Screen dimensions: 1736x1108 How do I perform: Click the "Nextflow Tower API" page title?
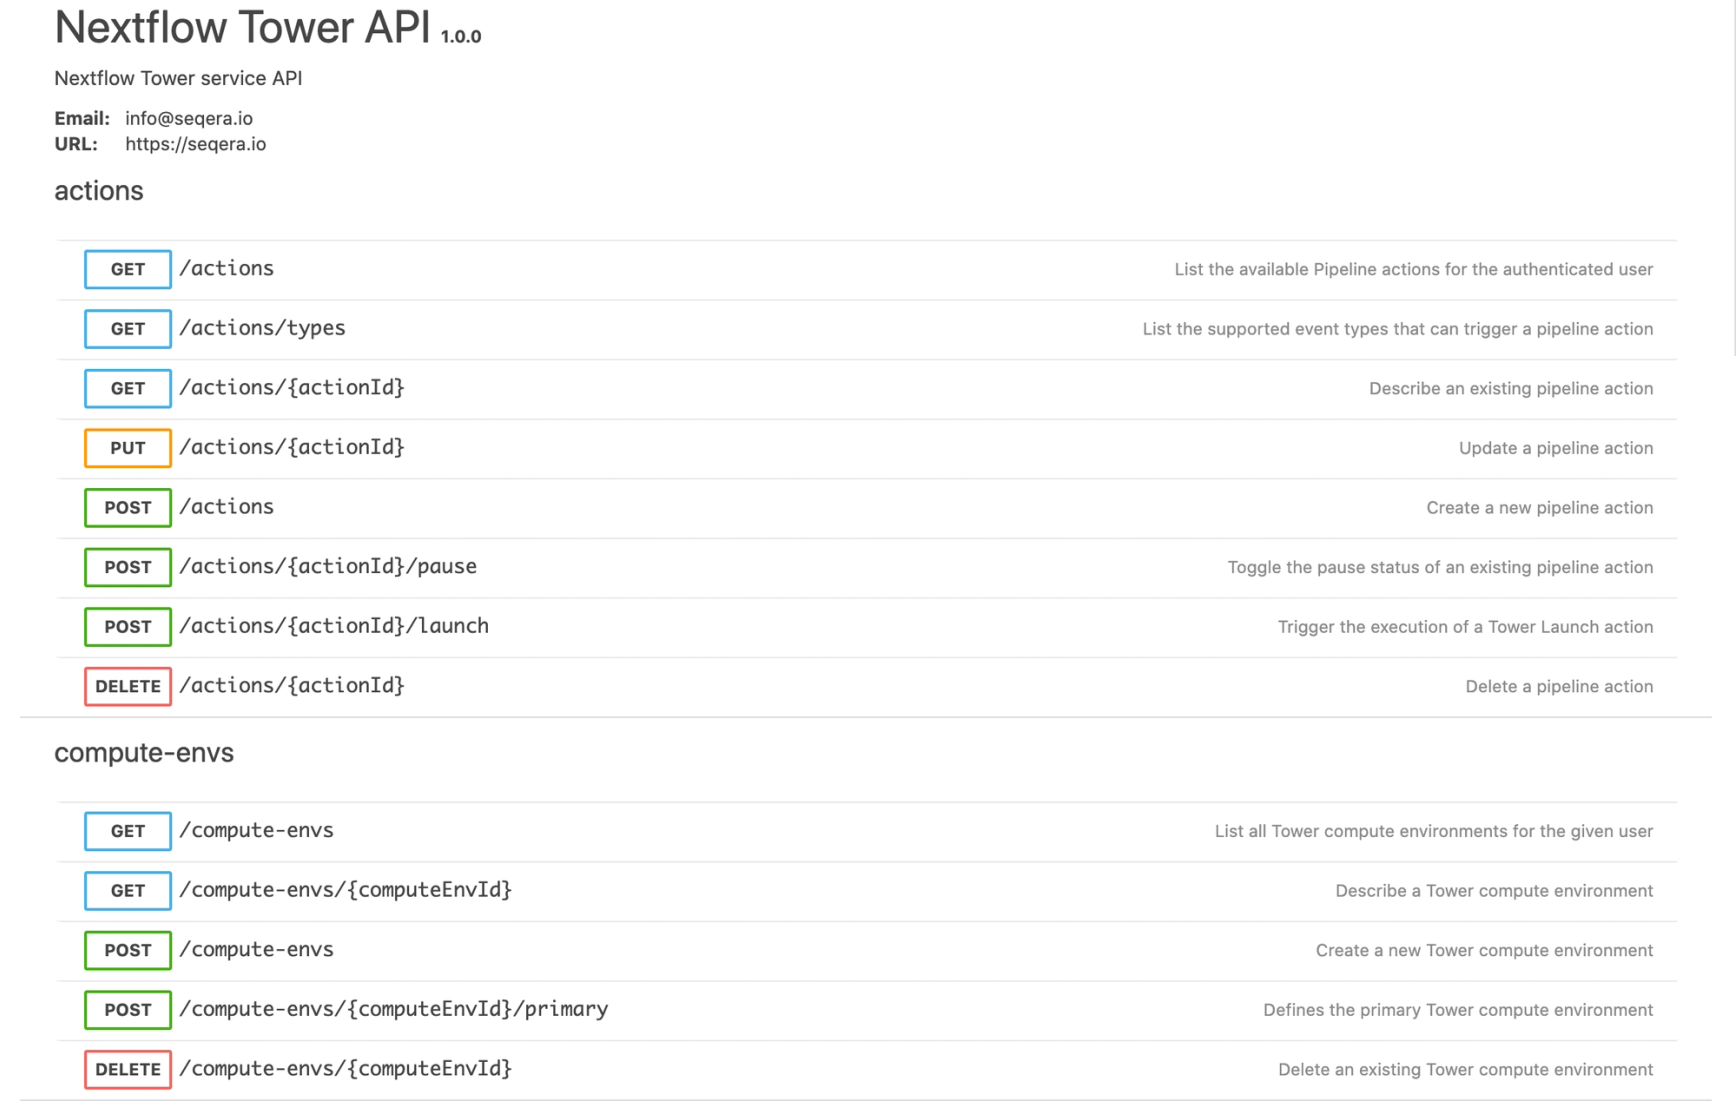(242, 27)
